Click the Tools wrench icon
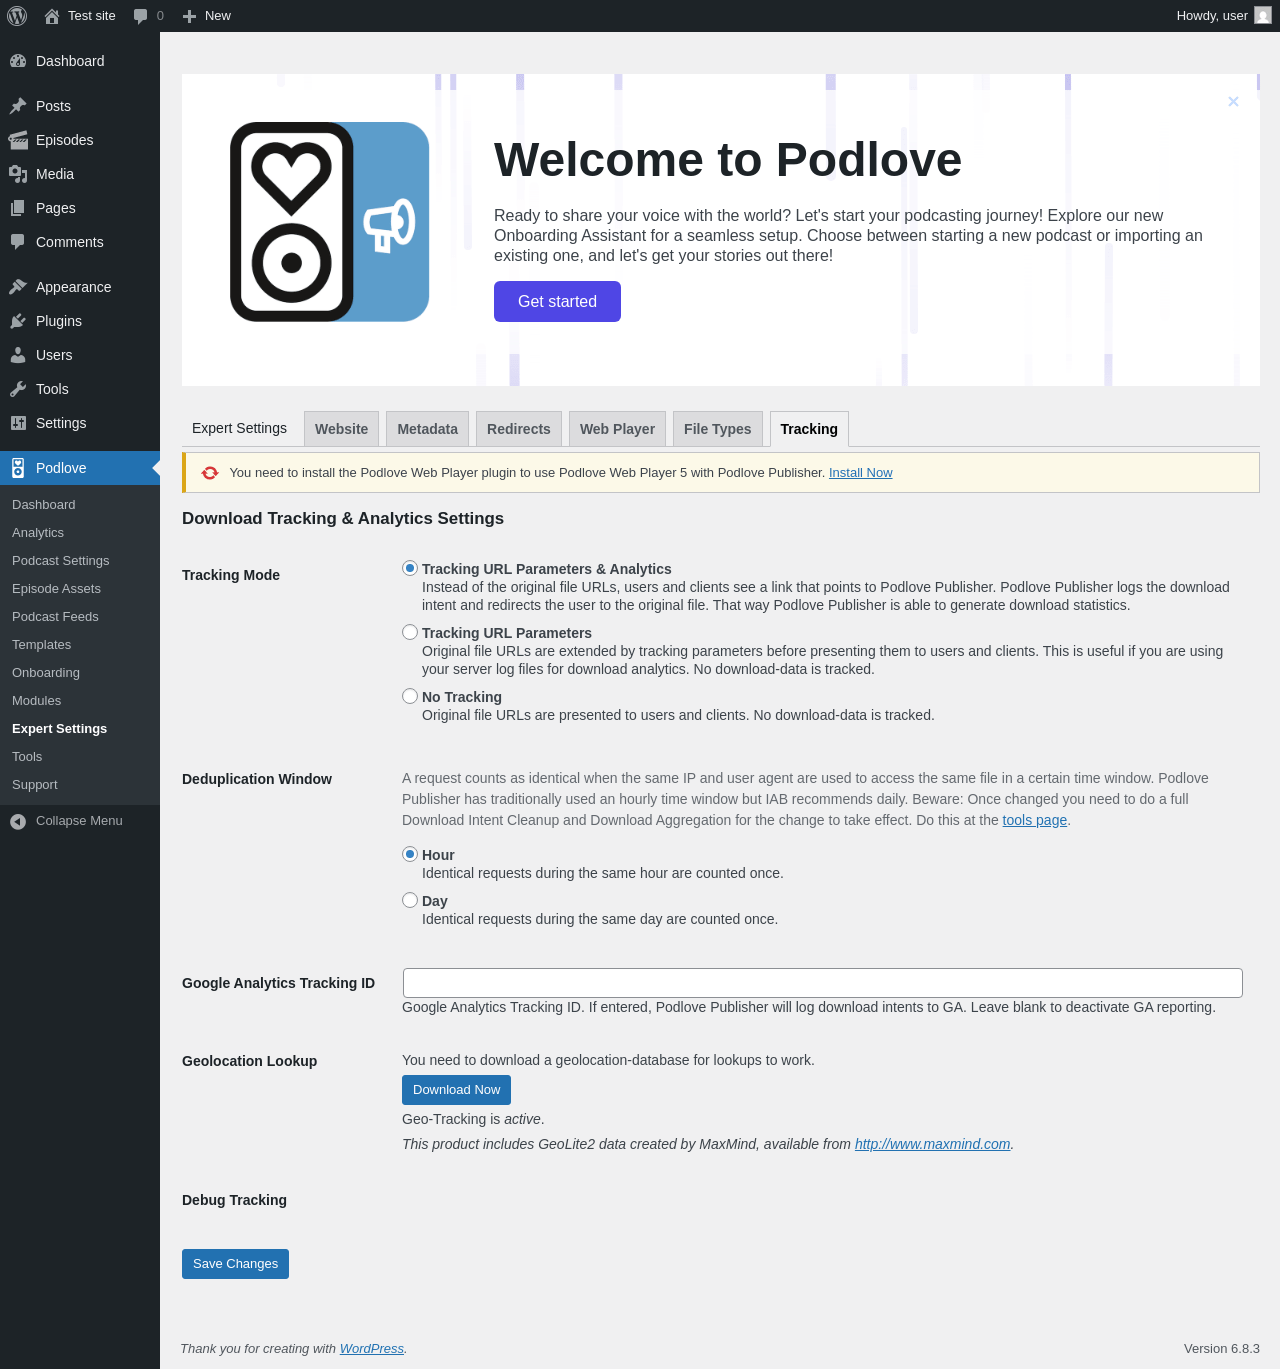 point(18,389)
